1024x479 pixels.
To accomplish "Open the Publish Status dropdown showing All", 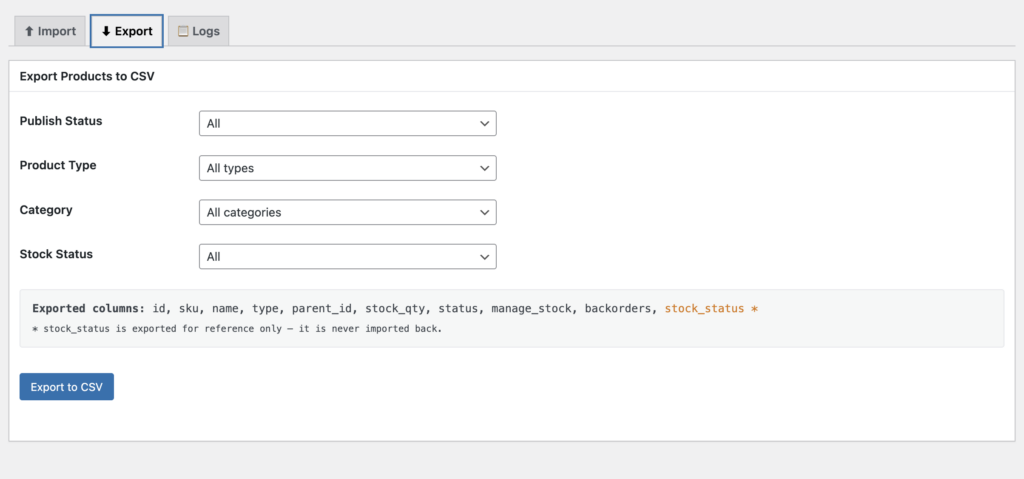I will tap(347, 123).
